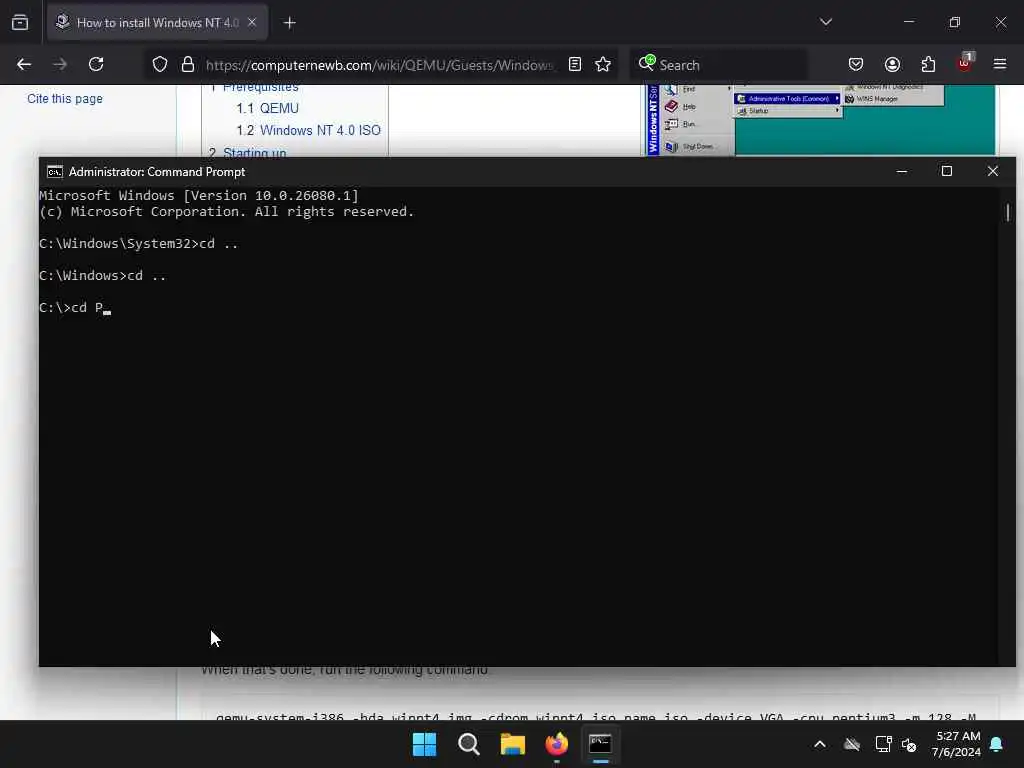Switch to Firefox on taskbar
Viewport: 1024px width, 768px height.
coord(556,744)
